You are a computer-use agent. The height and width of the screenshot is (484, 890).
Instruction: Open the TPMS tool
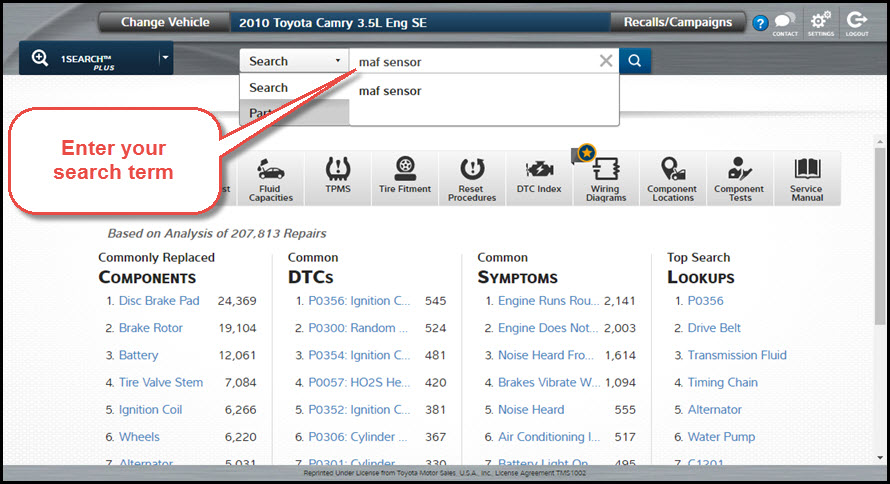tap(337, 177)
